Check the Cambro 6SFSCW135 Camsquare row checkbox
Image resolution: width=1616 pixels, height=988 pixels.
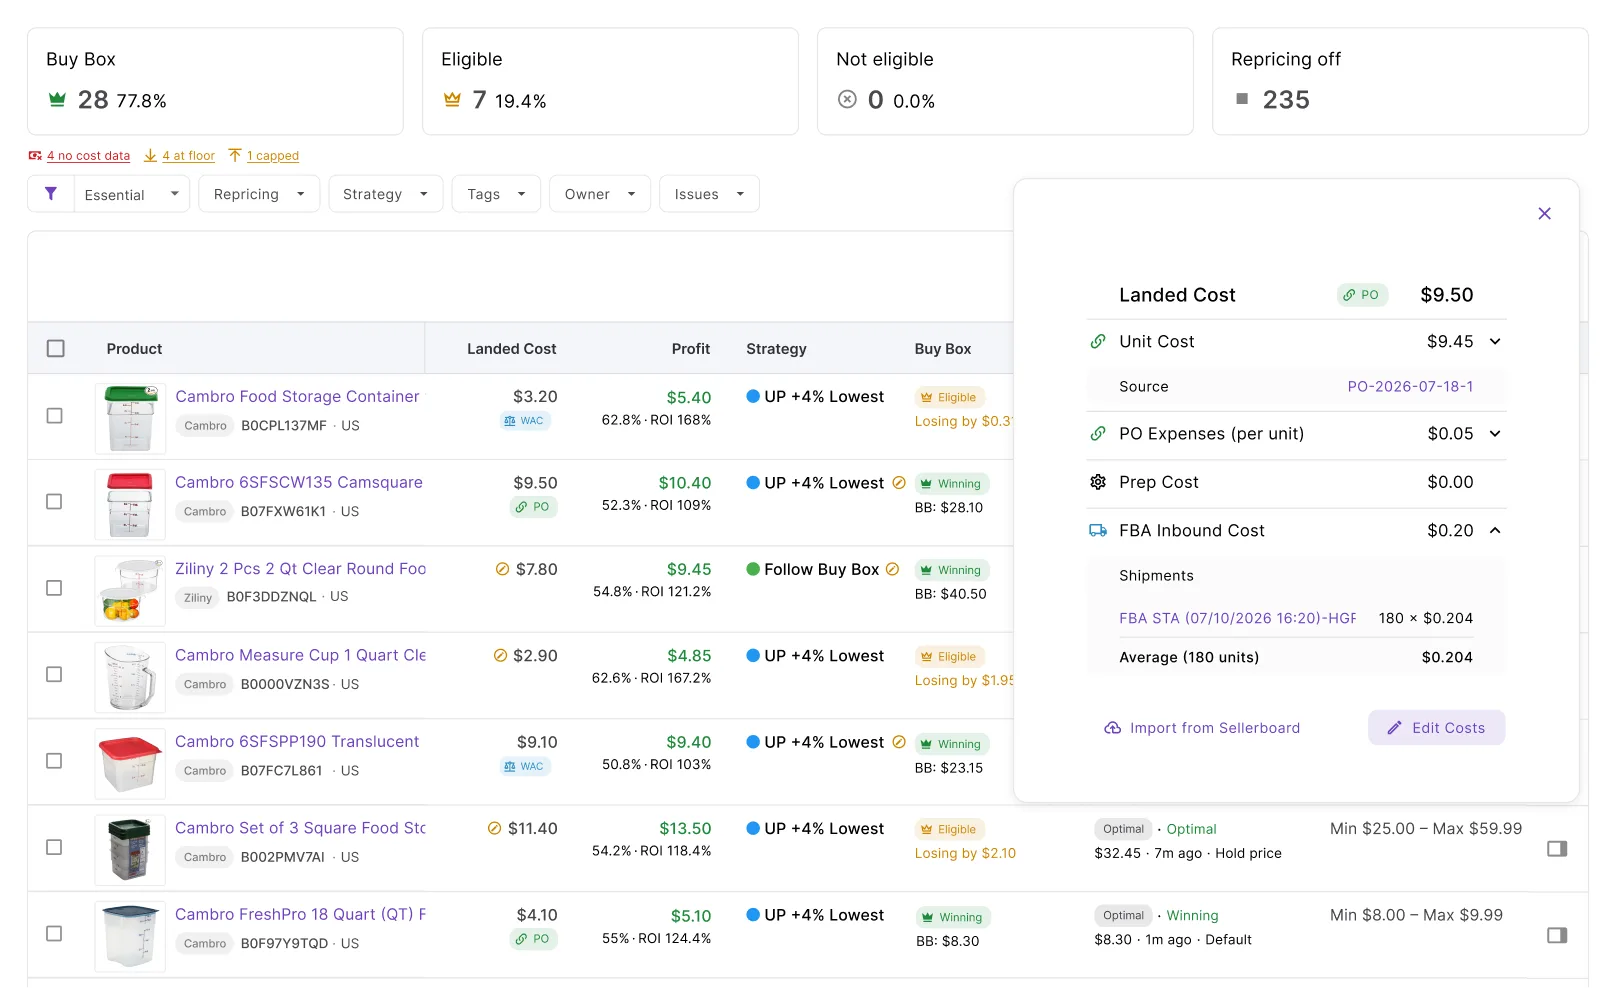pos(55,502)
